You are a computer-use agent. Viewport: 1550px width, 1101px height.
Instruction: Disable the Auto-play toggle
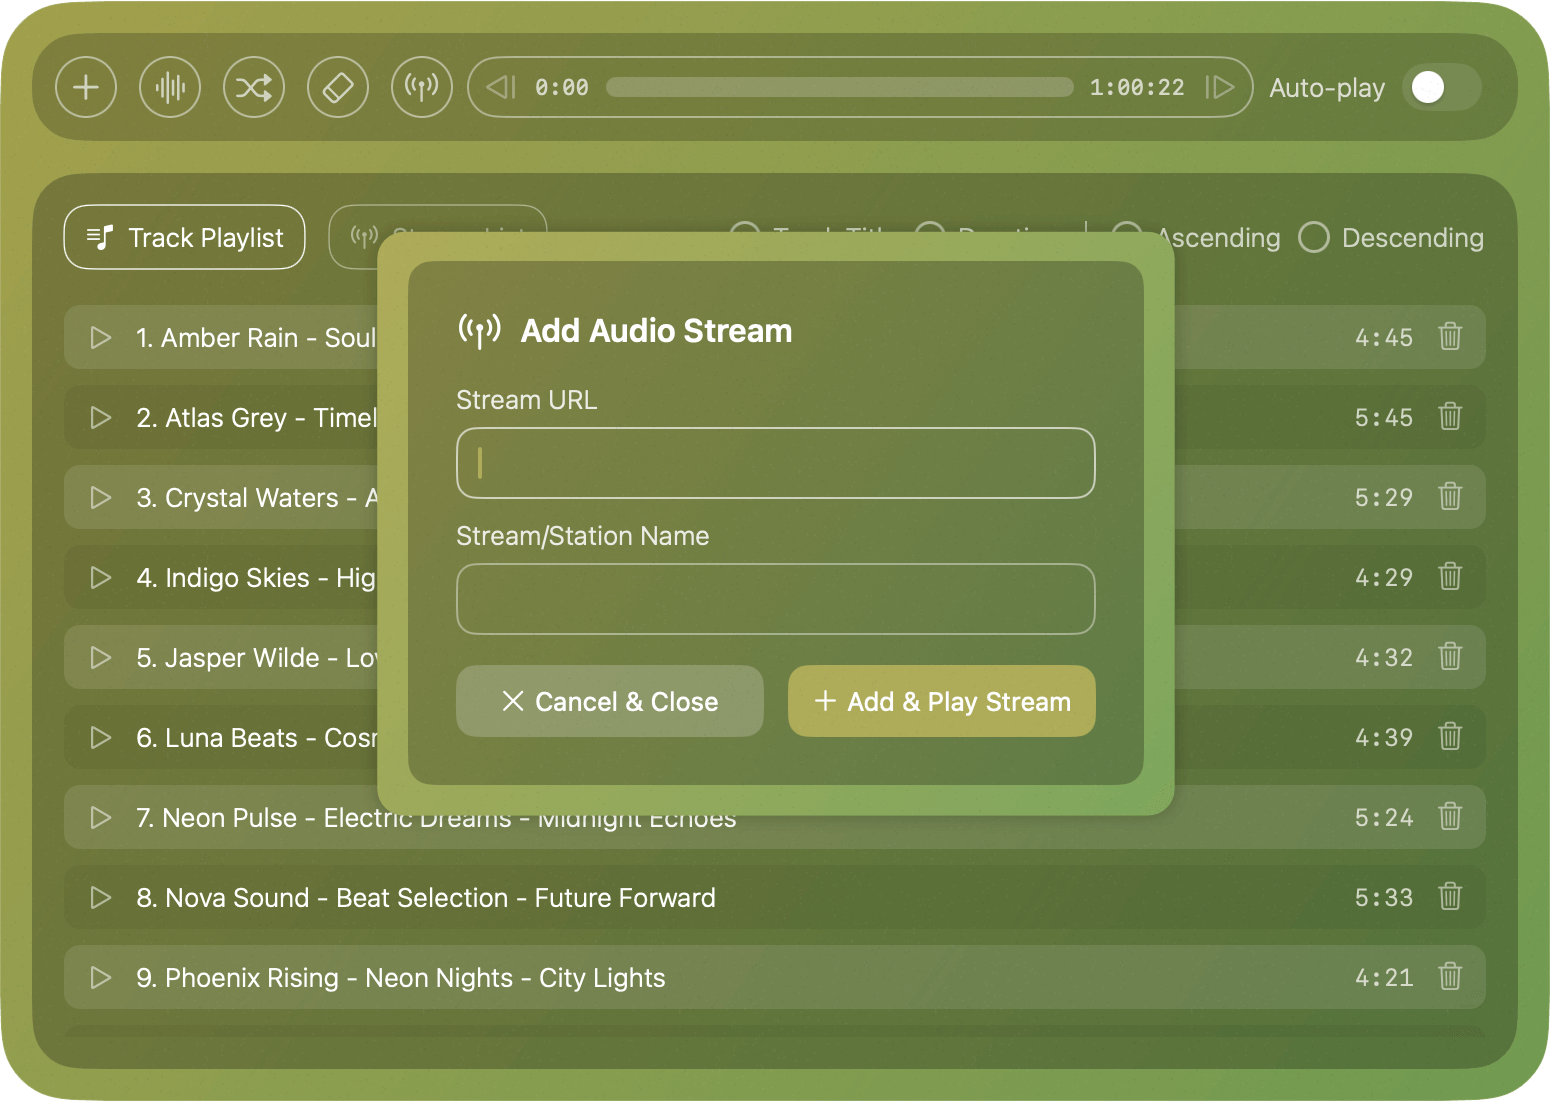[x=1440, y=87]
